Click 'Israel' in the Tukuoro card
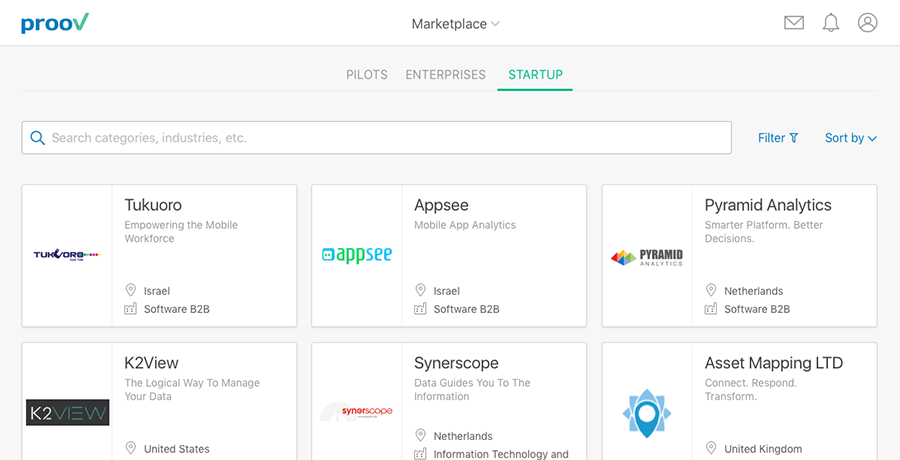The width and height of the screenshot is (900, 460). 157,291
